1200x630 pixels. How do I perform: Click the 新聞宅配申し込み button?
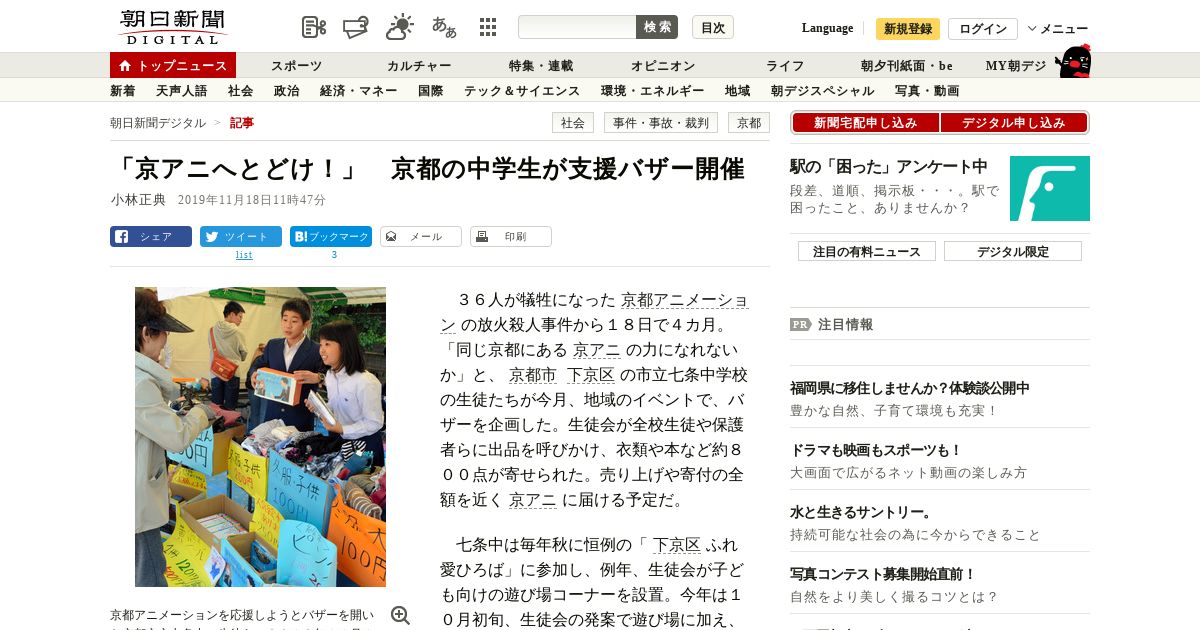point(865,123)
